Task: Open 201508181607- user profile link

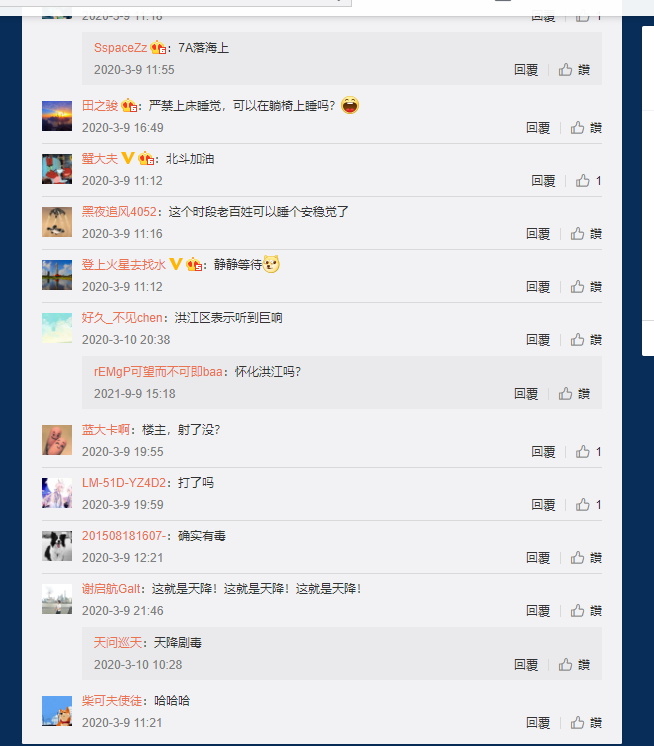Action: [124, 536]
